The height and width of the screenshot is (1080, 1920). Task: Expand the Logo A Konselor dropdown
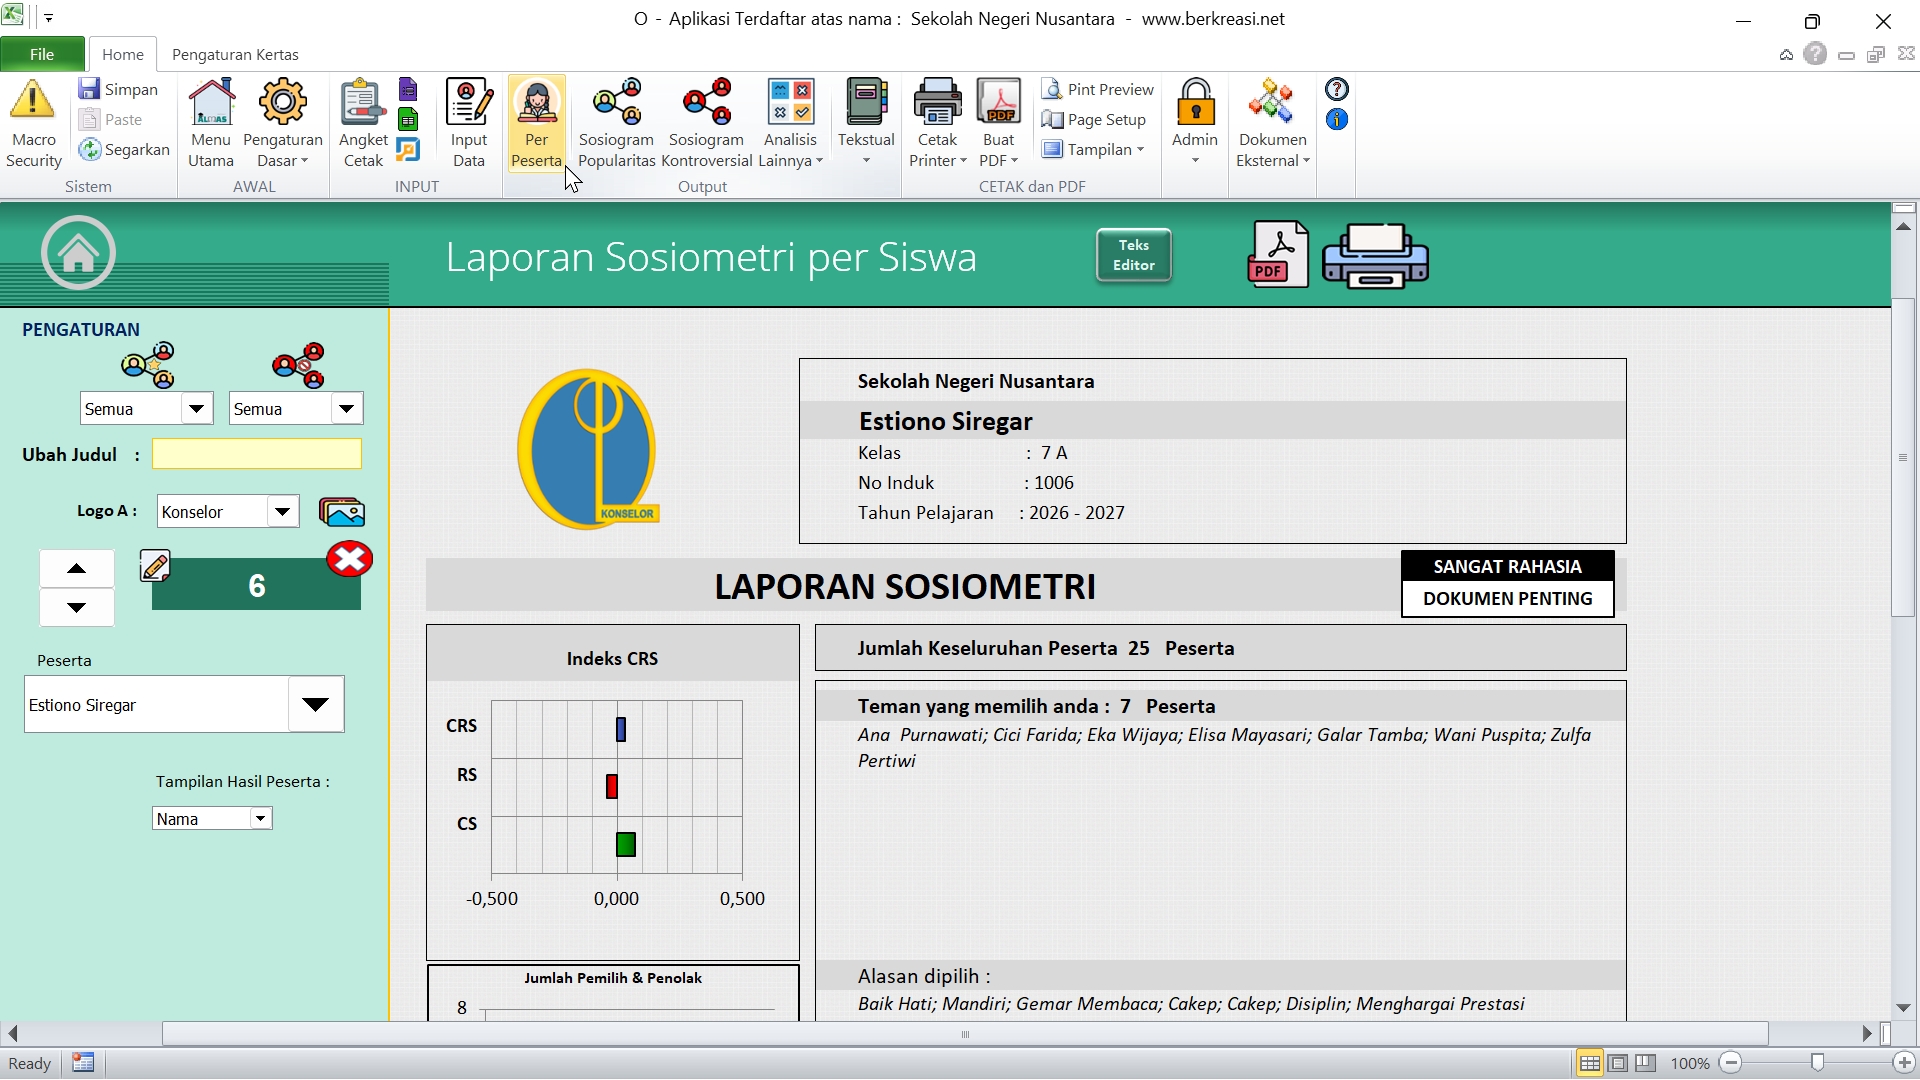point(282,512)
